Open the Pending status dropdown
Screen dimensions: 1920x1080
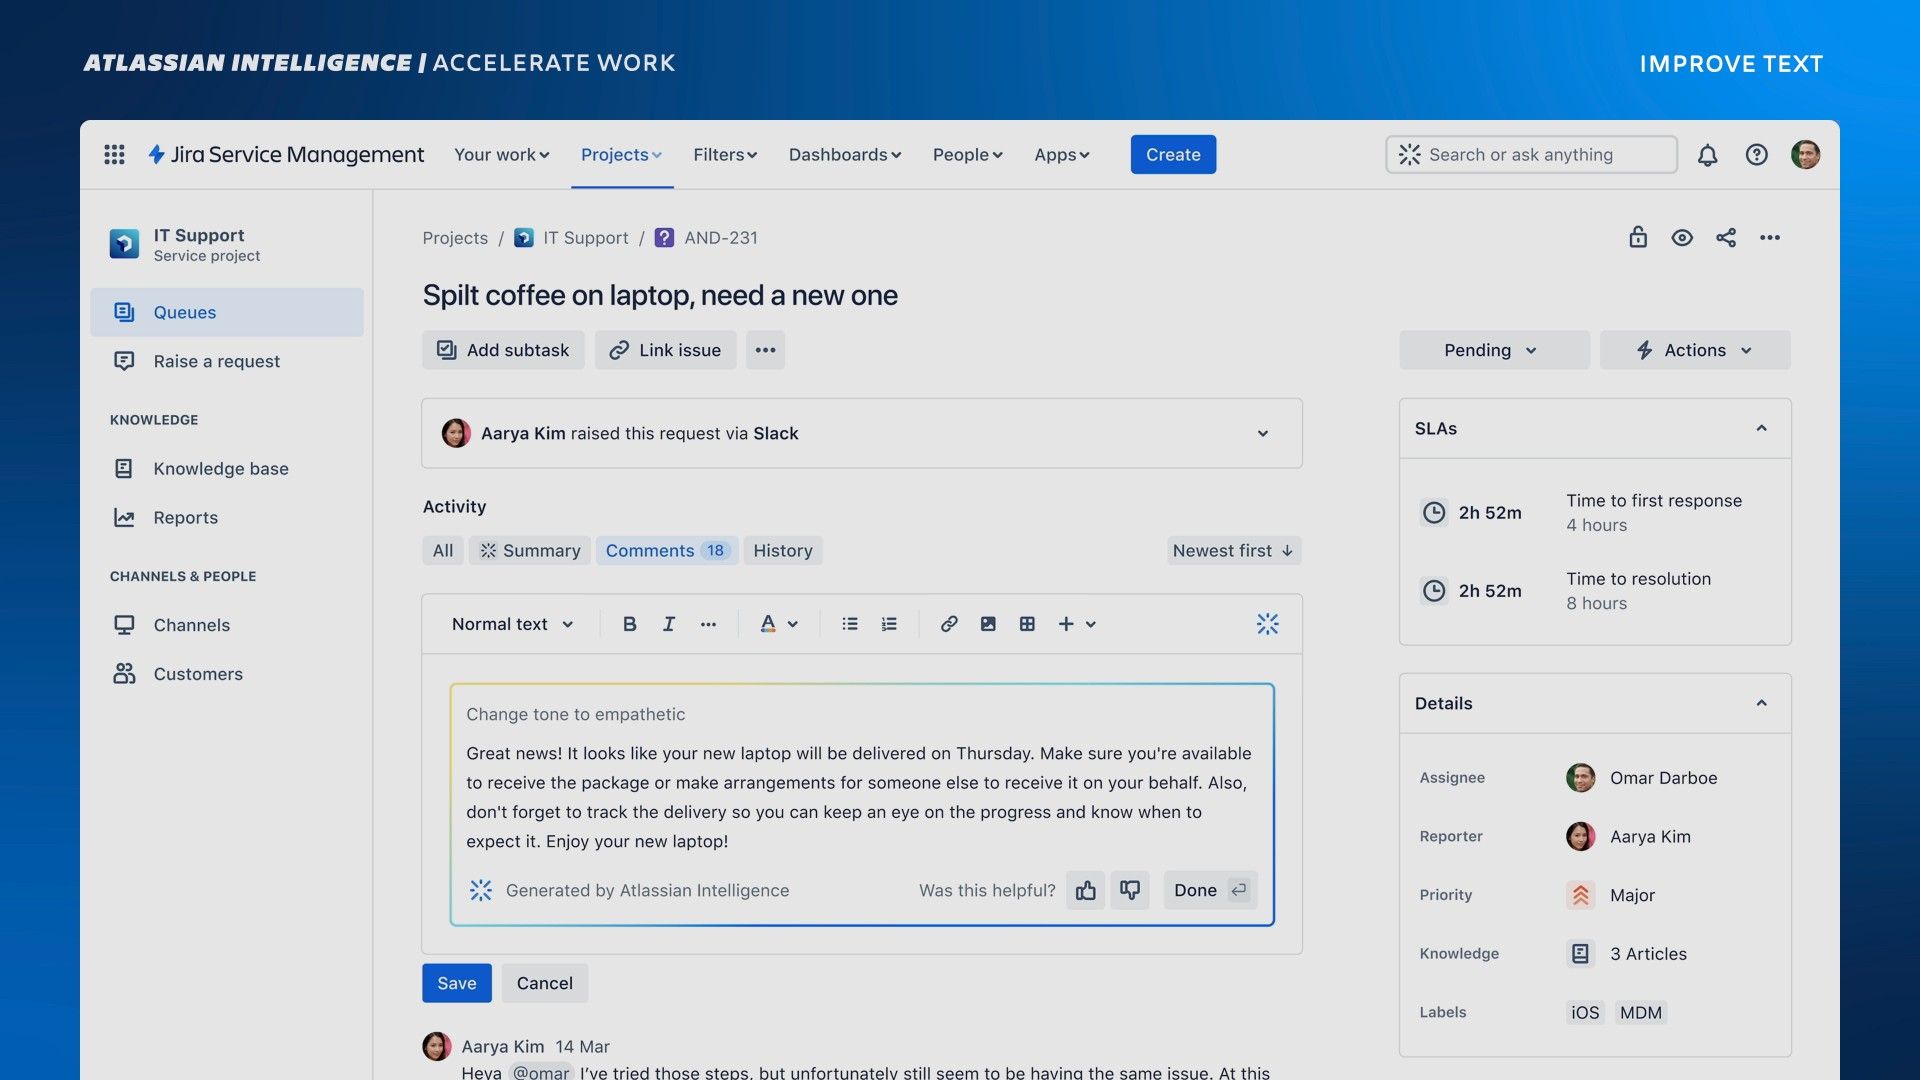(1493, 350)
